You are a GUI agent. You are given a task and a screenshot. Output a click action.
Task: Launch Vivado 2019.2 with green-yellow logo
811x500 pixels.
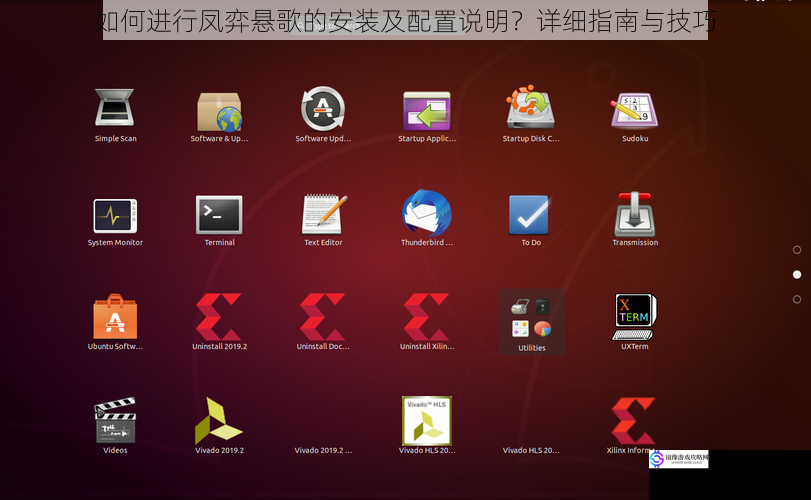218,421
